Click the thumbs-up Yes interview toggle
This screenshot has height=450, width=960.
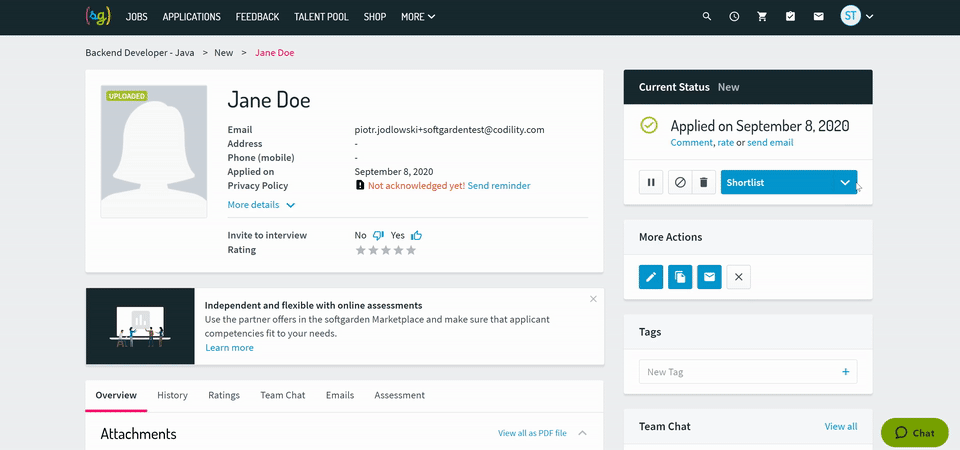tap(416, 236)
